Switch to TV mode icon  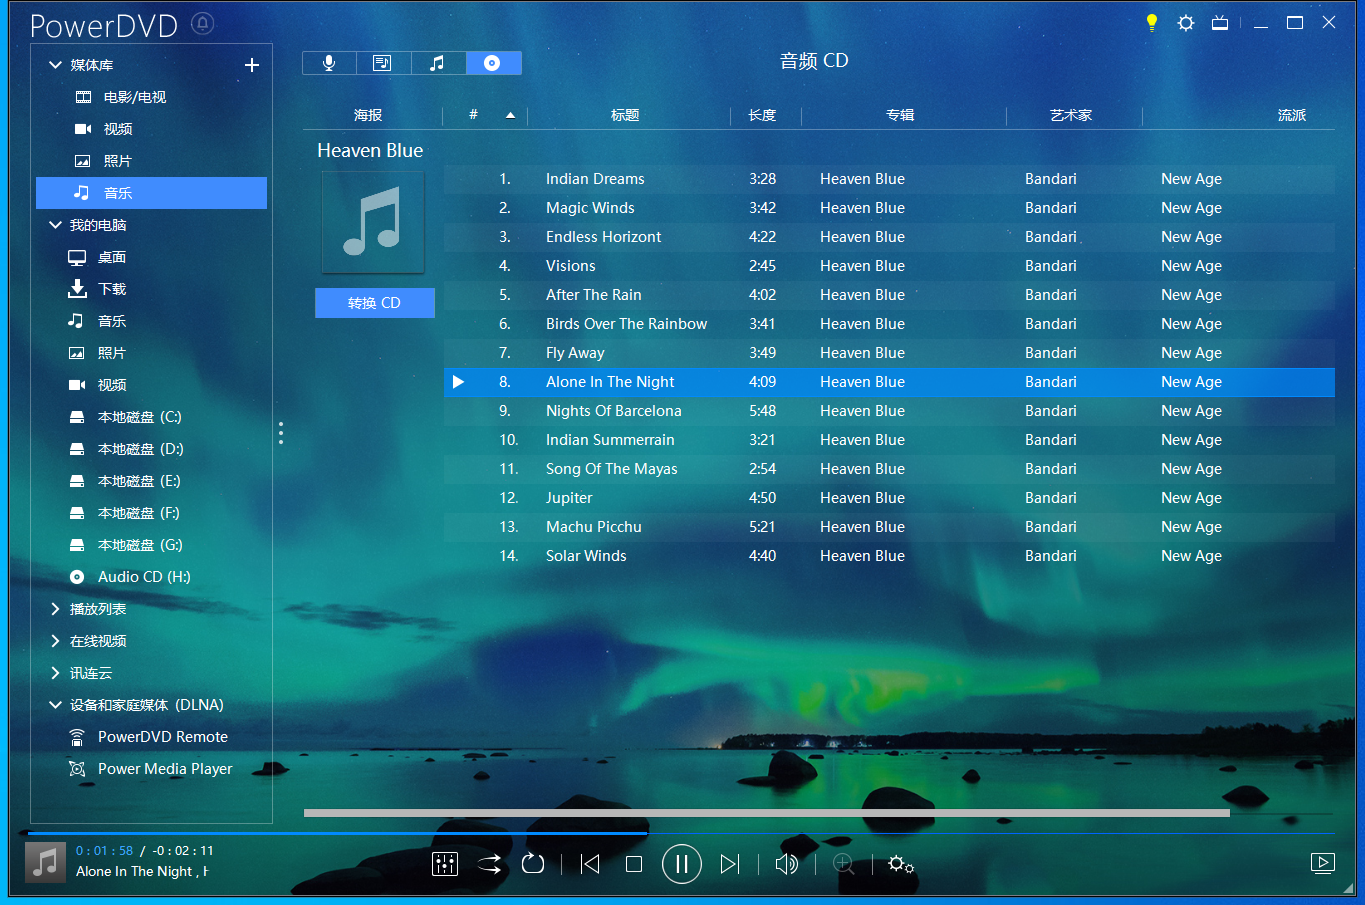[1220, 22]
